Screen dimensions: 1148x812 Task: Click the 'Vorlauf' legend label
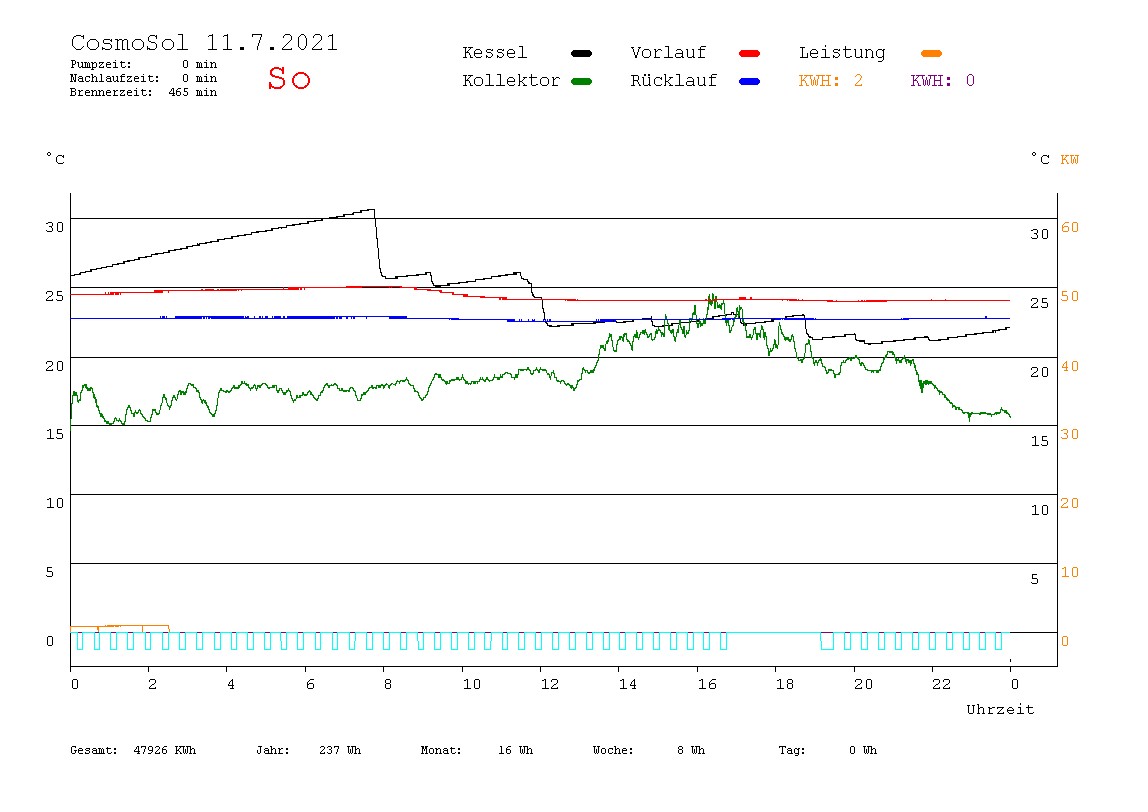[x=668, y=53]
